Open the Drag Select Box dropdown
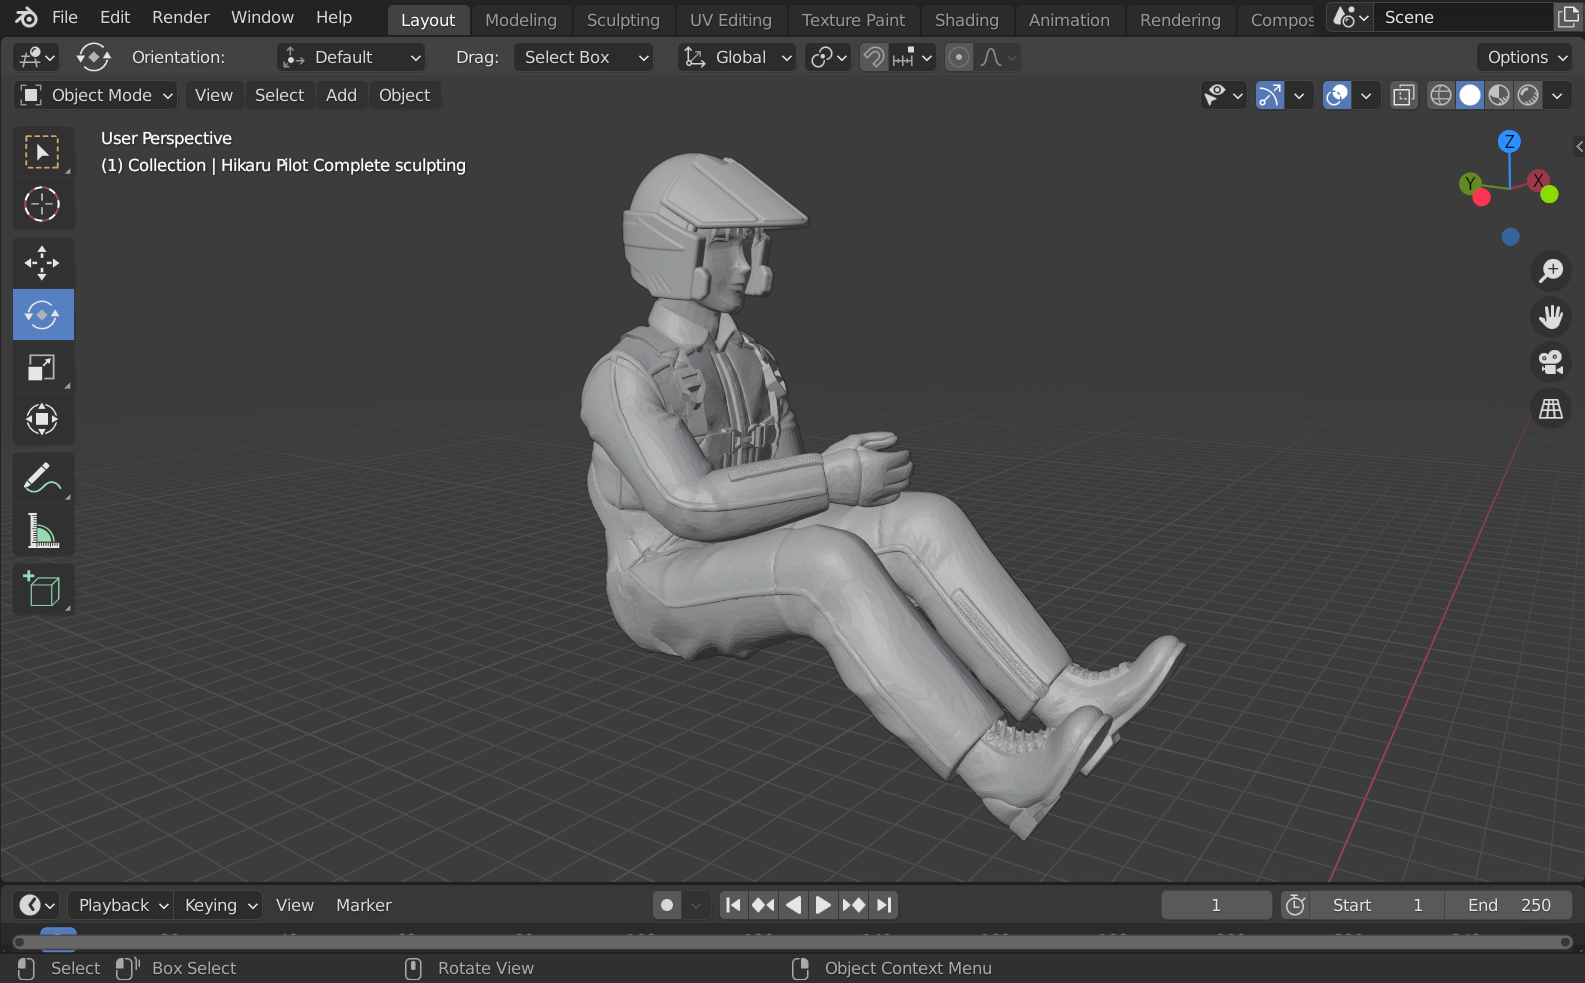1585x983 pixels. click(584, 57)
